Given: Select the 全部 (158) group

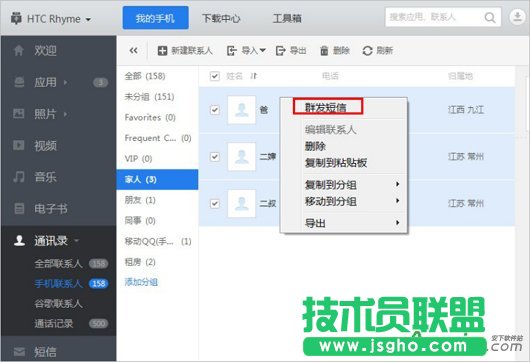Looking at the screenshot, I should pos(157,76).
